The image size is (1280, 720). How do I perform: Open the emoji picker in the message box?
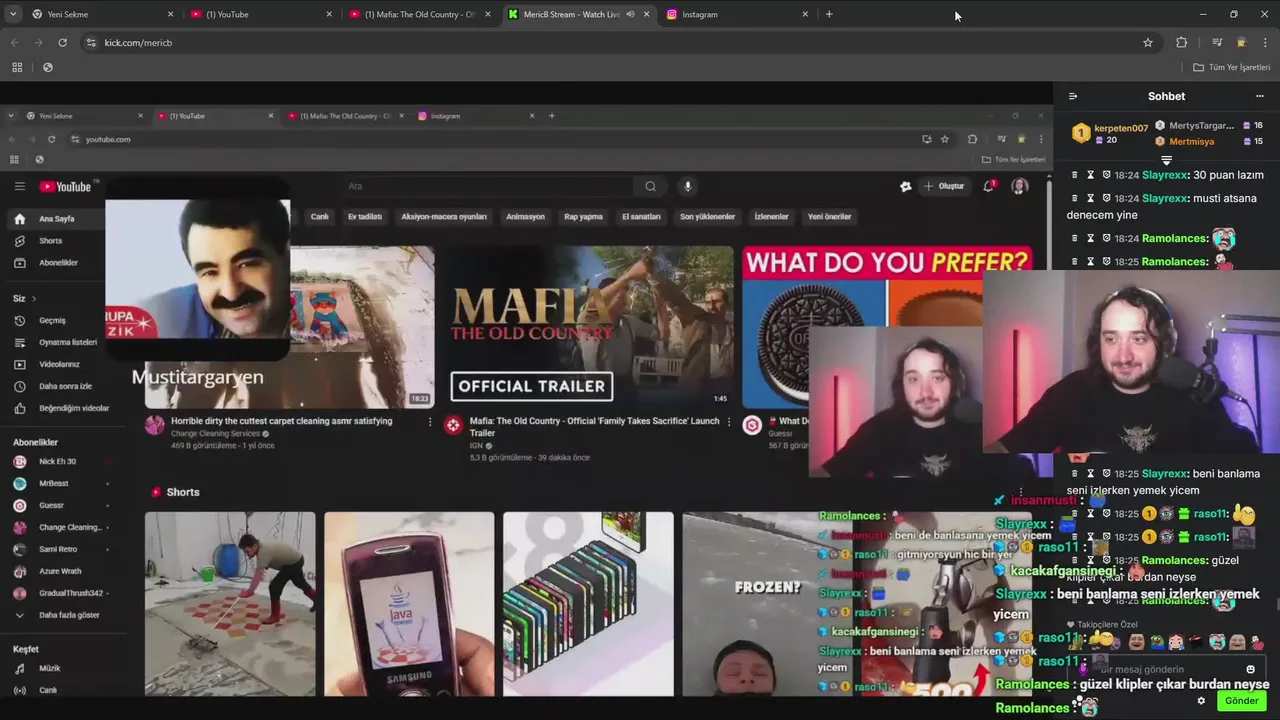(1250, 670)
